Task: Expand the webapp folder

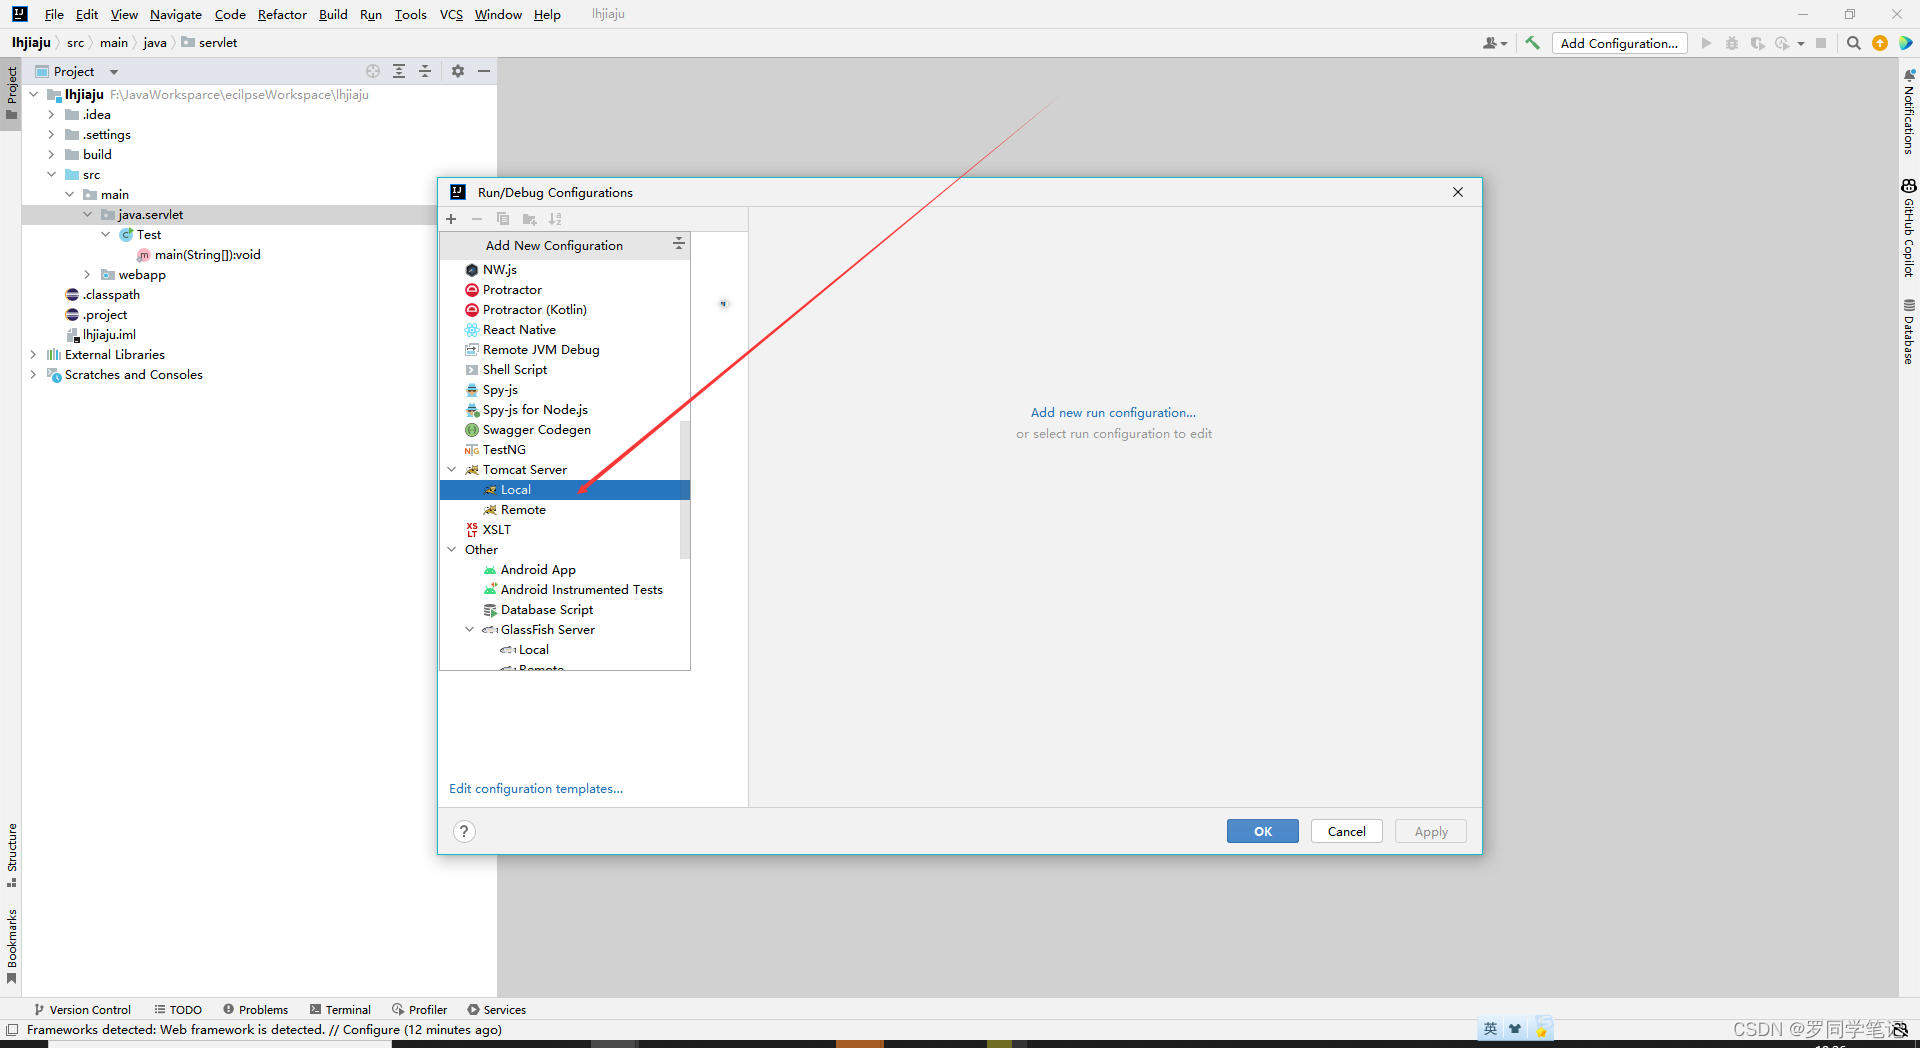Action: coord(87,275)
